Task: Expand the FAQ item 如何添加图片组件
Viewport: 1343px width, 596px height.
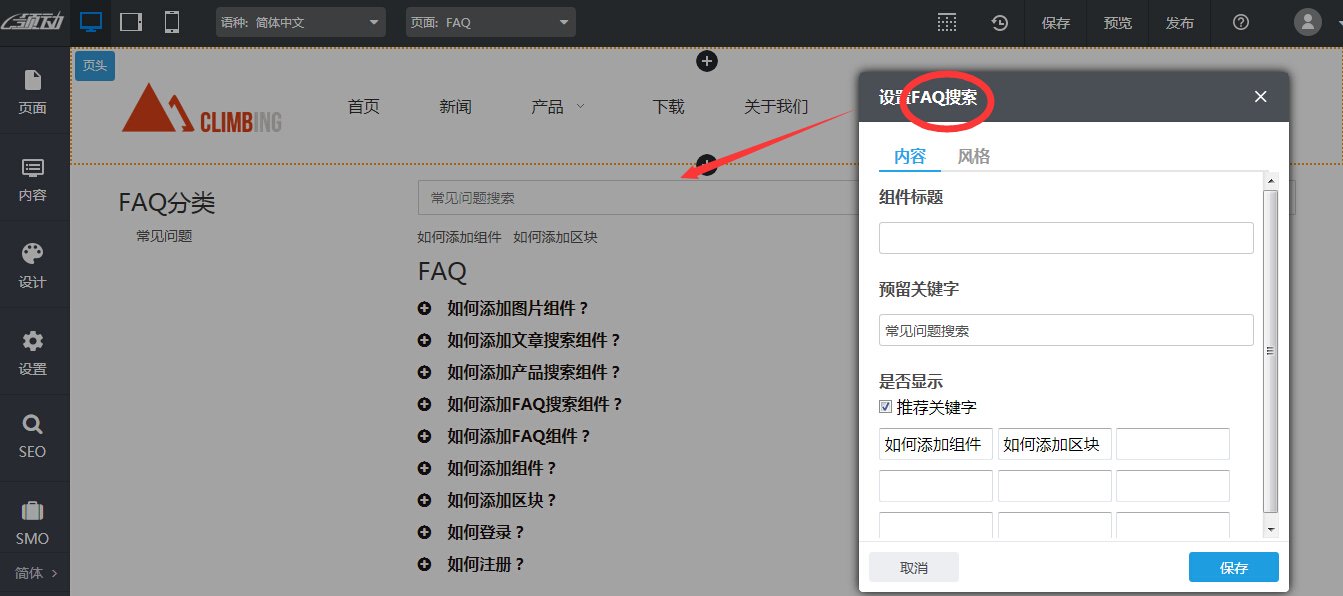Action: pyautogui.click(x=424, y=308)
